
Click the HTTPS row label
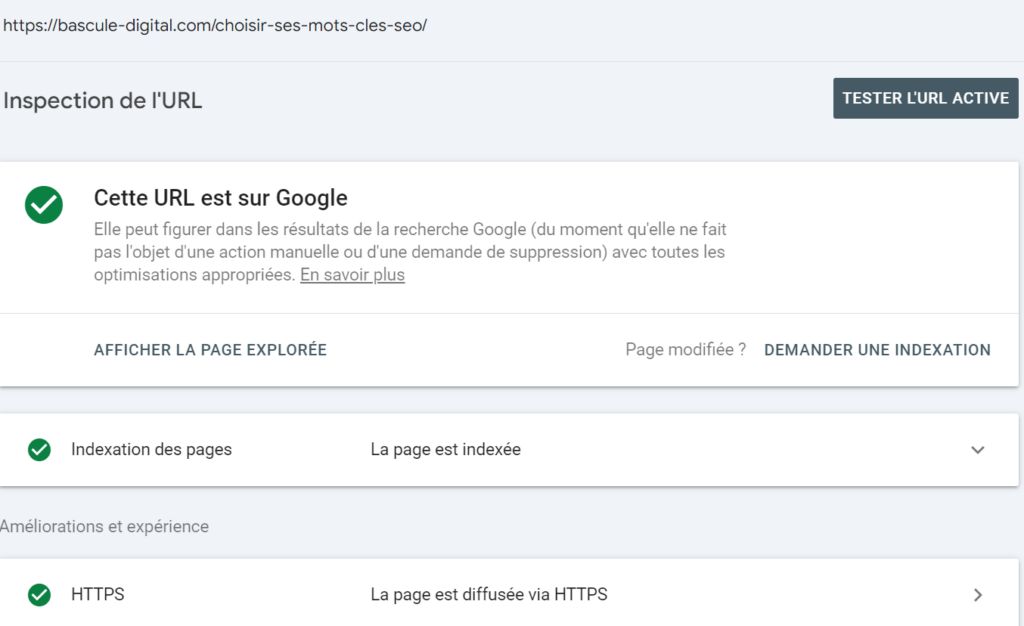click(x=97, y=594)
